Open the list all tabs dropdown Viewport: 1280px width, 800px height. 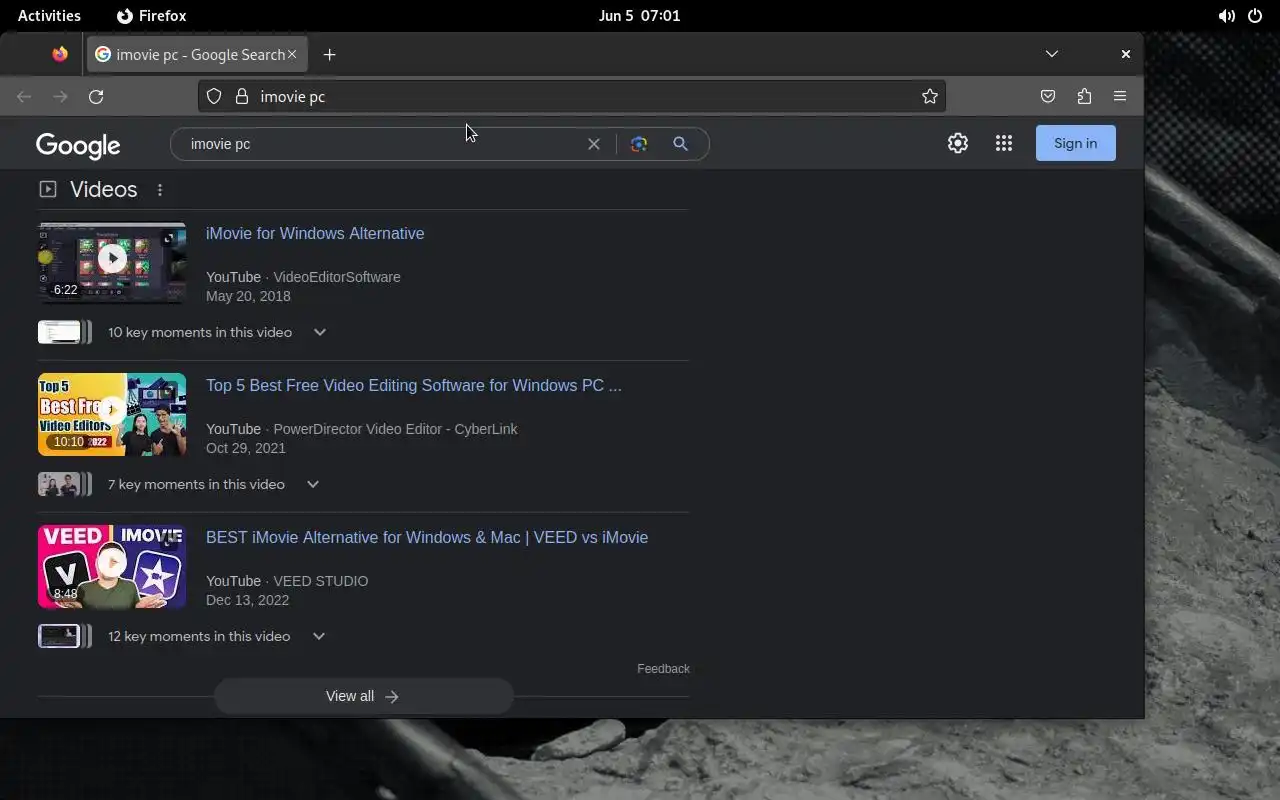pos(1051,54)
